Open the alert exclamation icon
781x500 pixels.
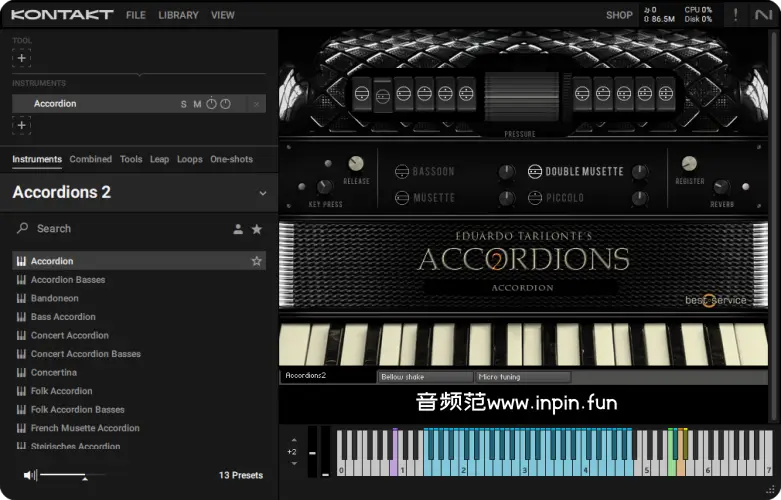736,15
